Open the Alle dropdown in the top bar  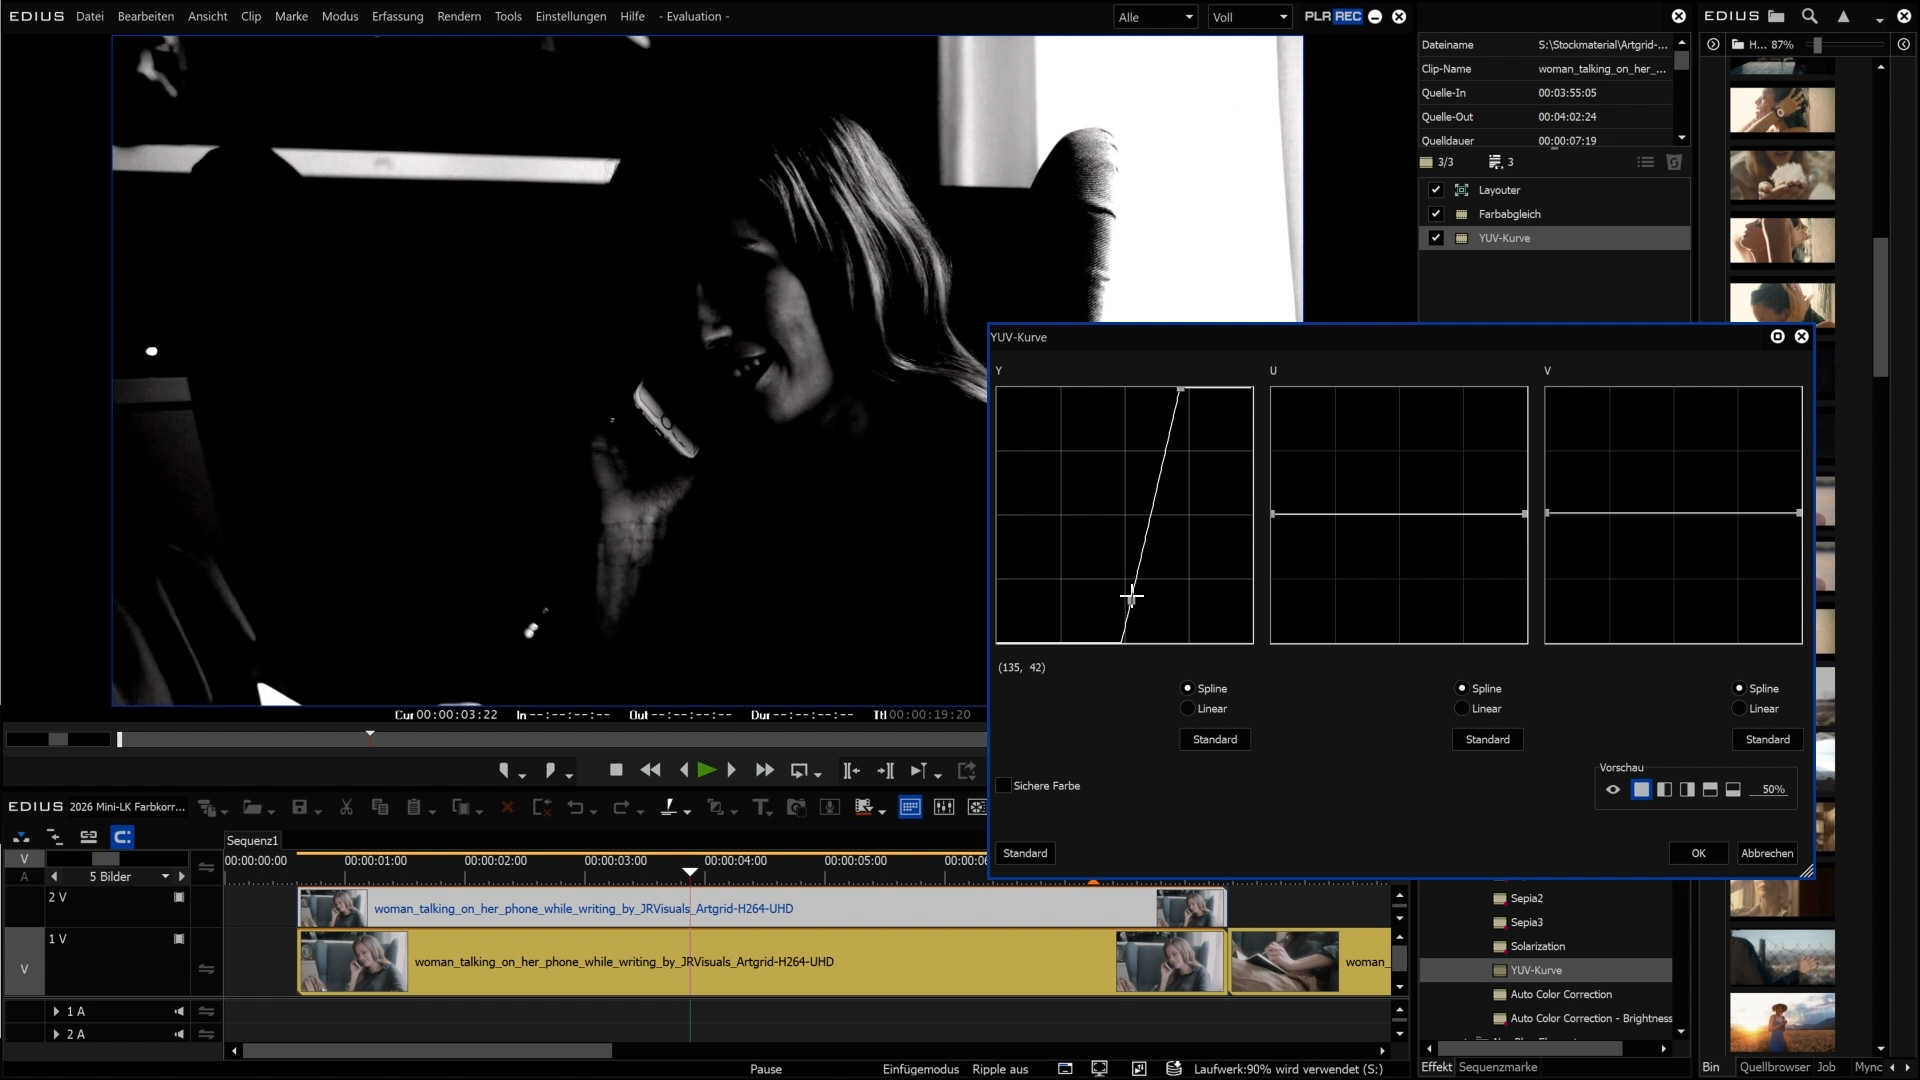coord(1156,17)
